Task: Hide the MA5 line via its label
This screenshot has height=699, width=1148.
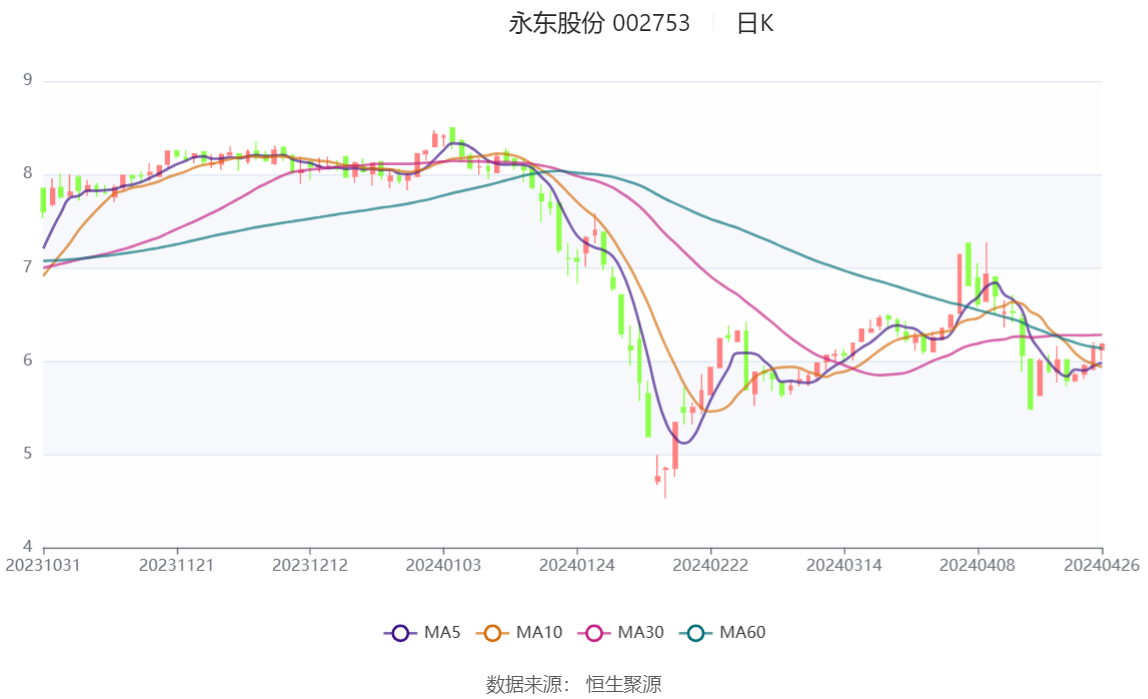Action: (442, 632)
